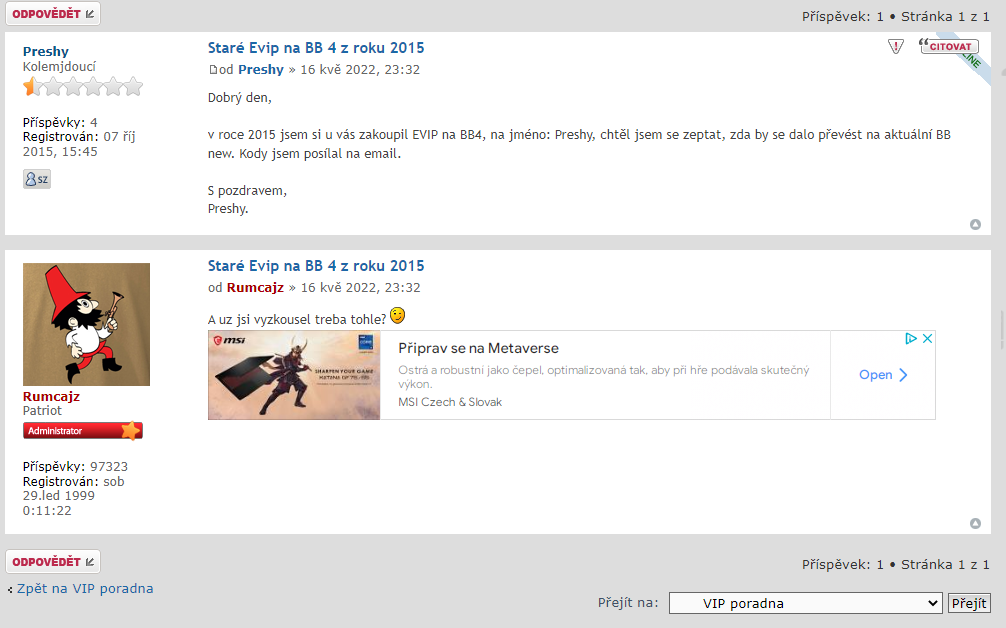Screen dimensions: 1006x628
Task: Click Rumcajz's avatar image
Action: 86,324
